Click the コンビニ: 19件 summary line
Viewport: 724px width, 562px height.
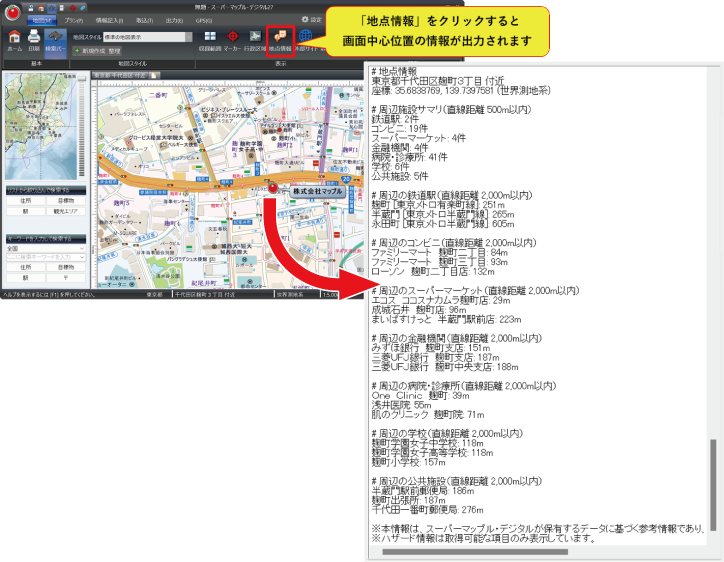pos(400,128)
